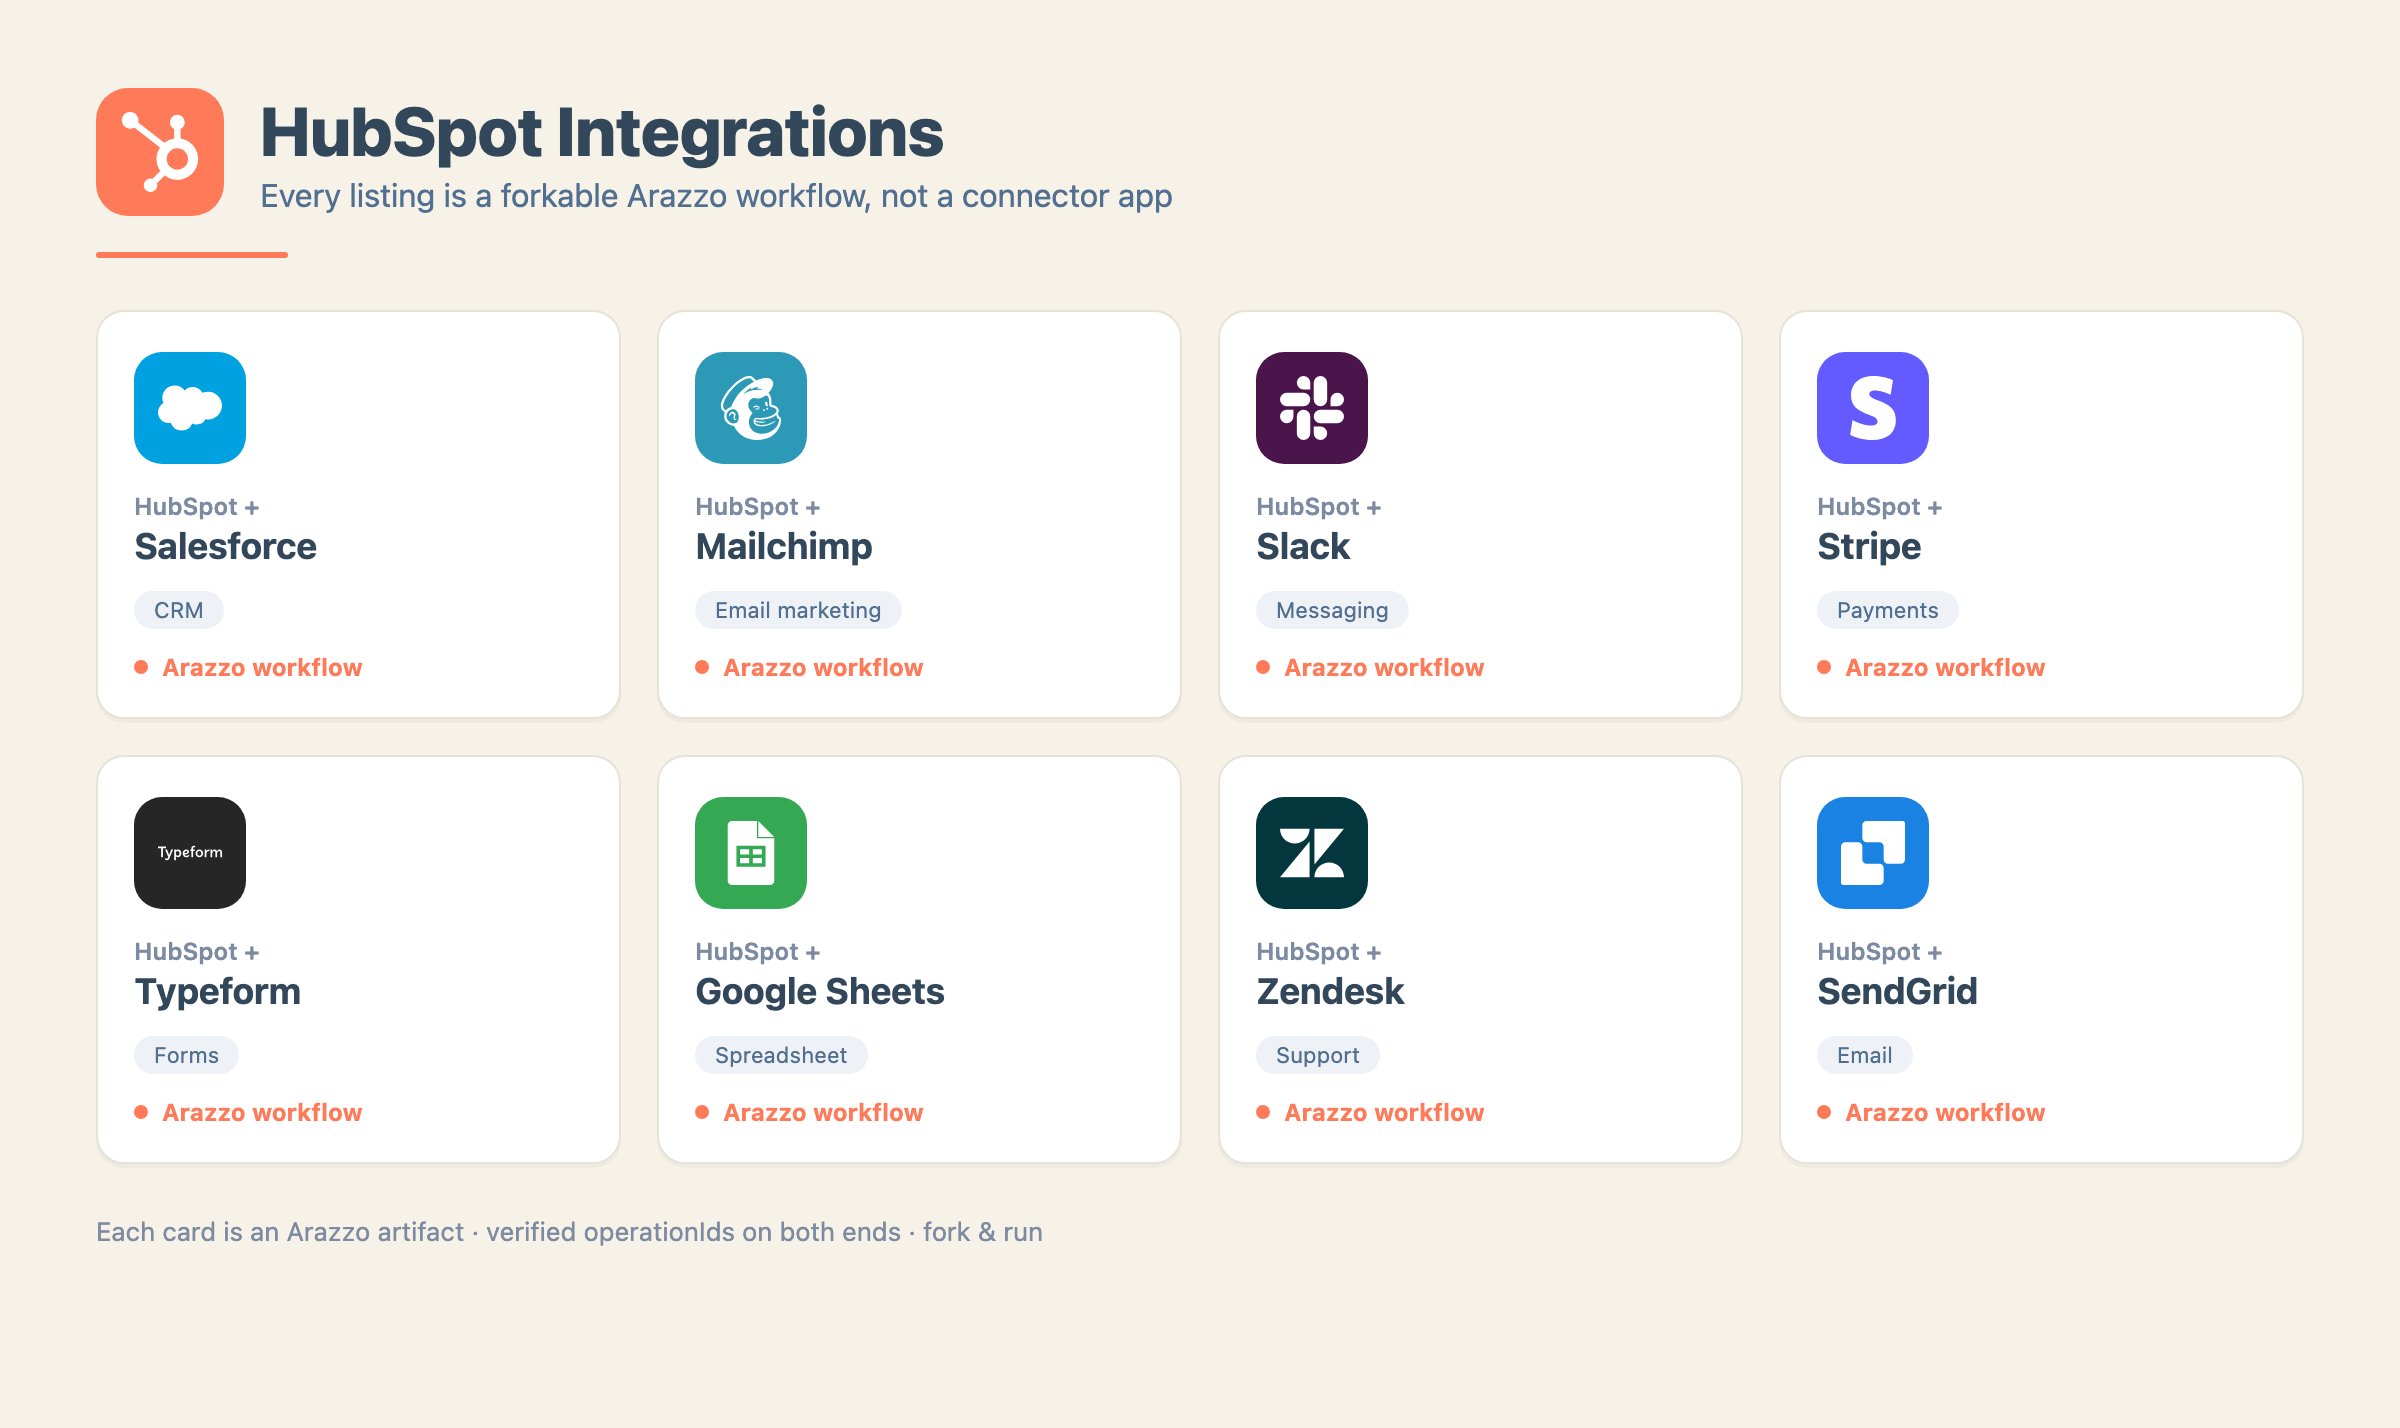Choose the Spreadsheet category tag
The image size is (2400, 1428).
tap(781, 1055)
